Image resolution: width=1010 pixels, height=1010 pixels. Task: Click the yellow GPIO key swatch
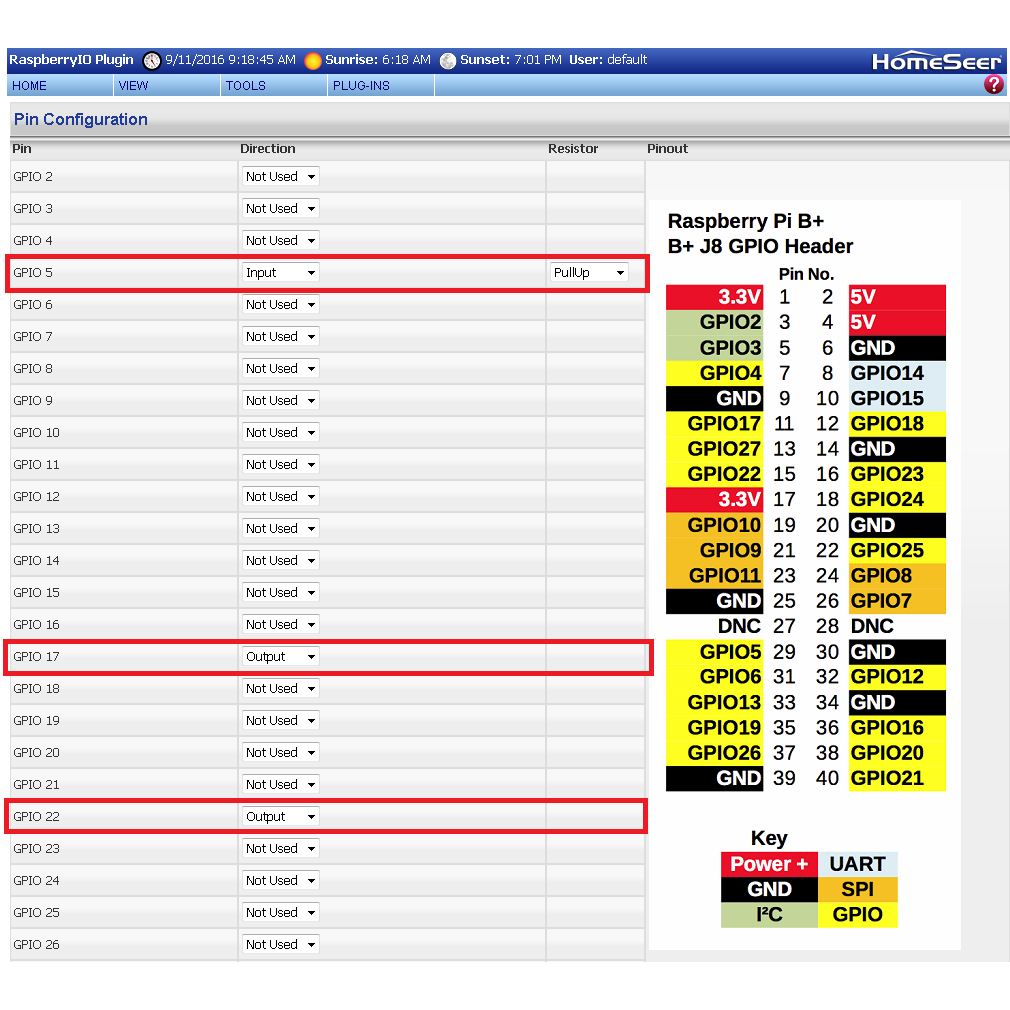pos(857,914)
